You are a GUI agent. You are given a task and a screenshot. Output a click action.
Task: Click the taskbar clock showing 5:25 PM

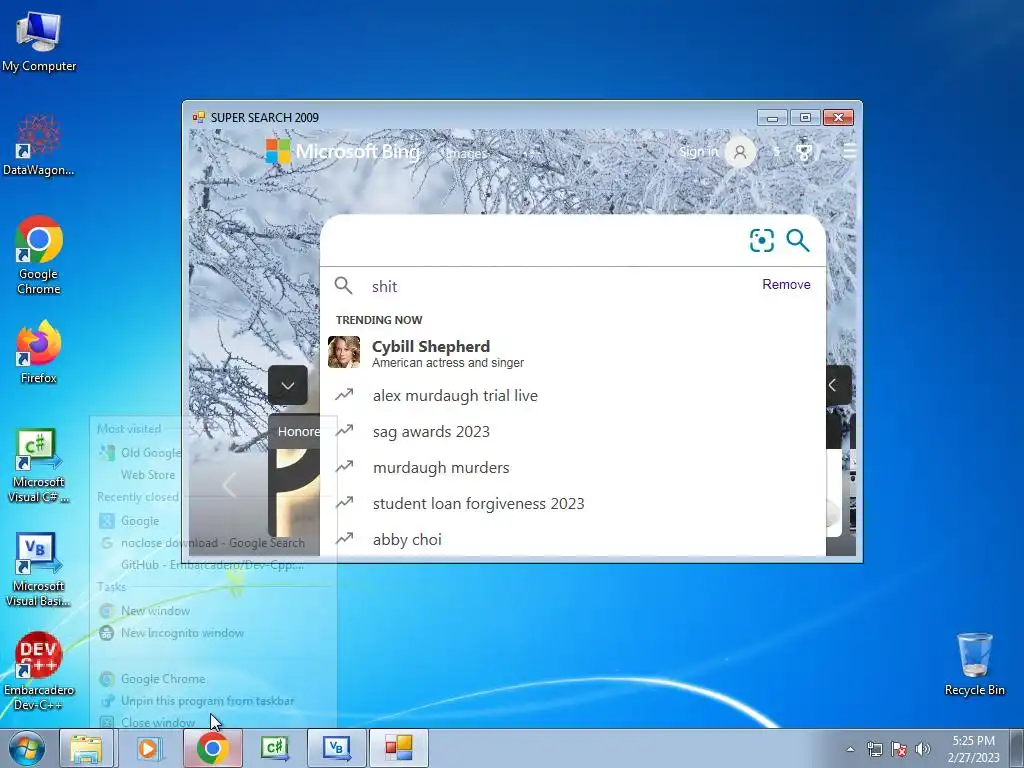tap(973, 749)
